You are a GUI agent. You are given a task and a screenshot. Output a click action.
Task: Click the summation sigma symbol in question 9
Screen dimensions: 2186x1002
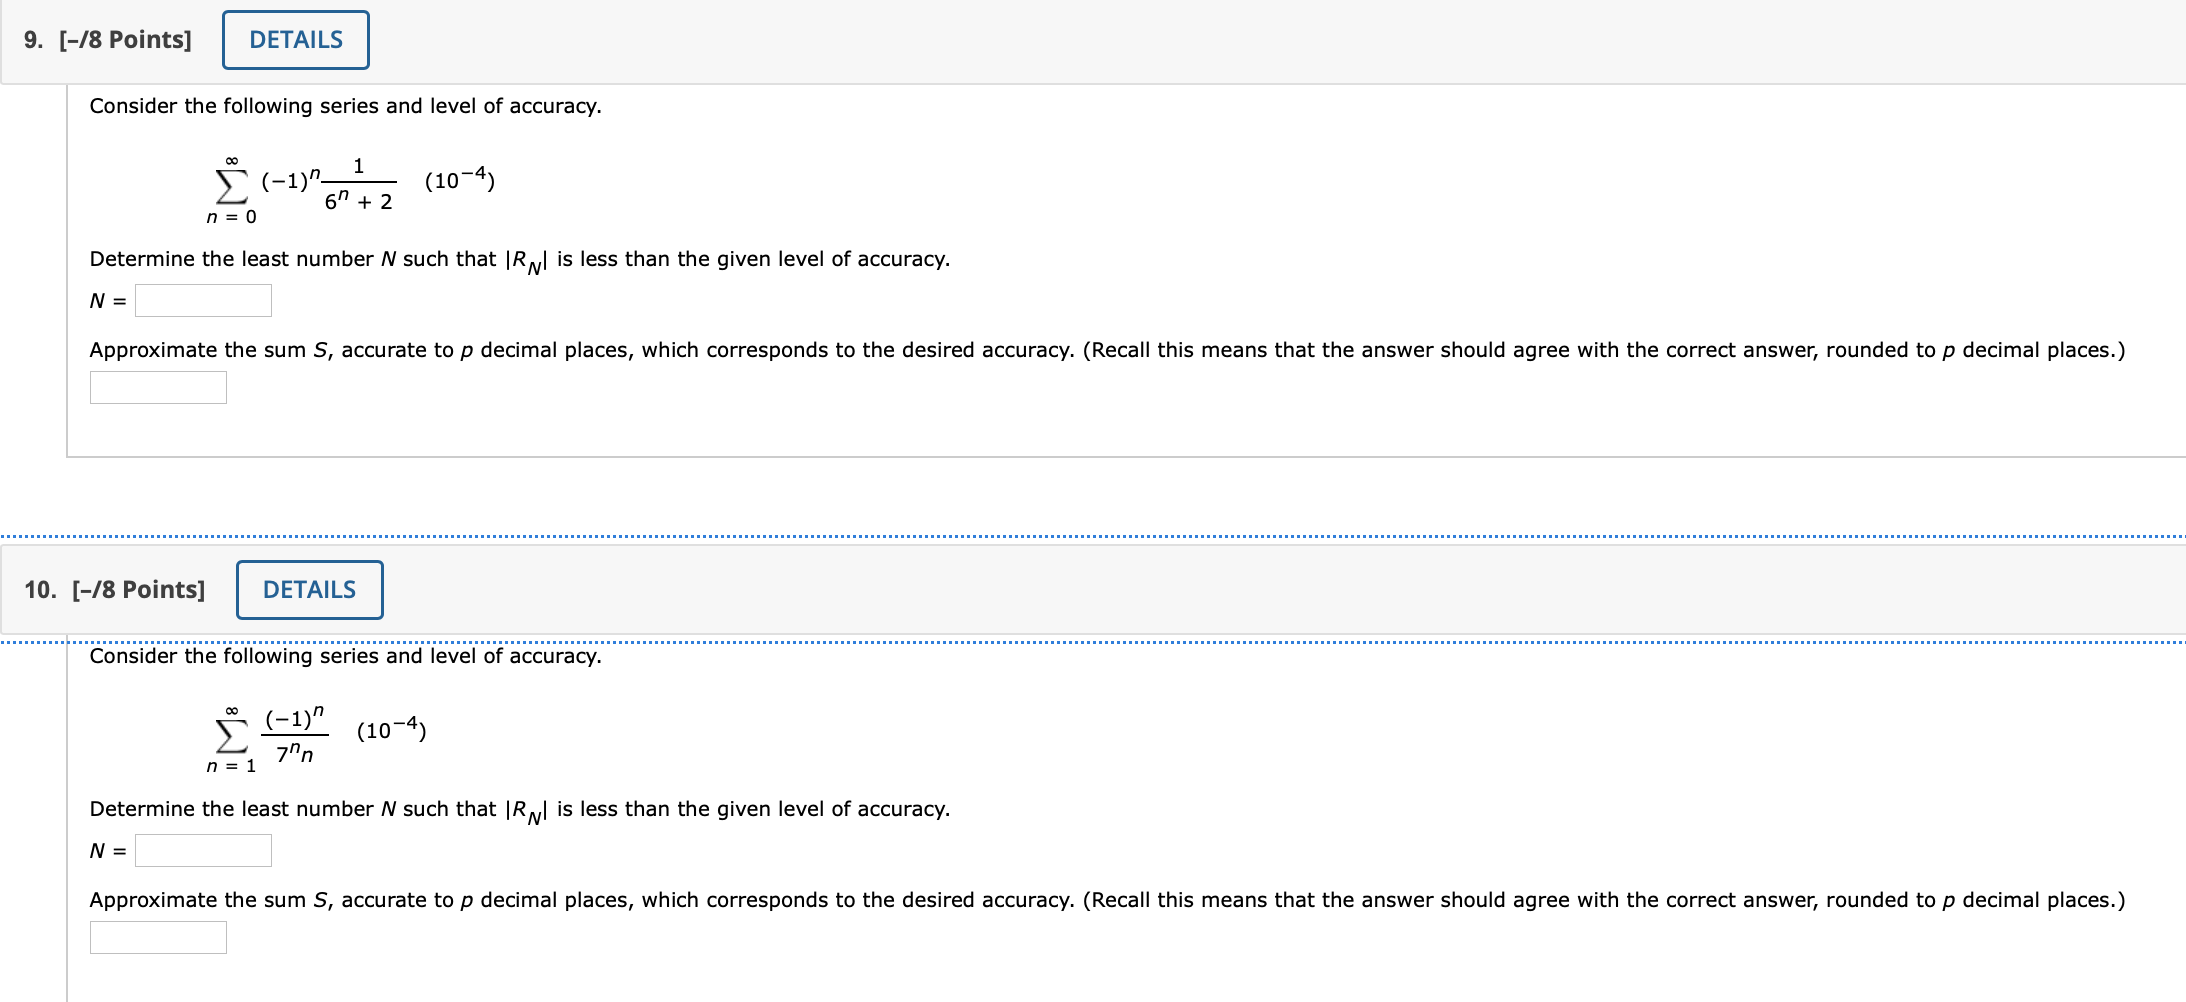[231, 186]
